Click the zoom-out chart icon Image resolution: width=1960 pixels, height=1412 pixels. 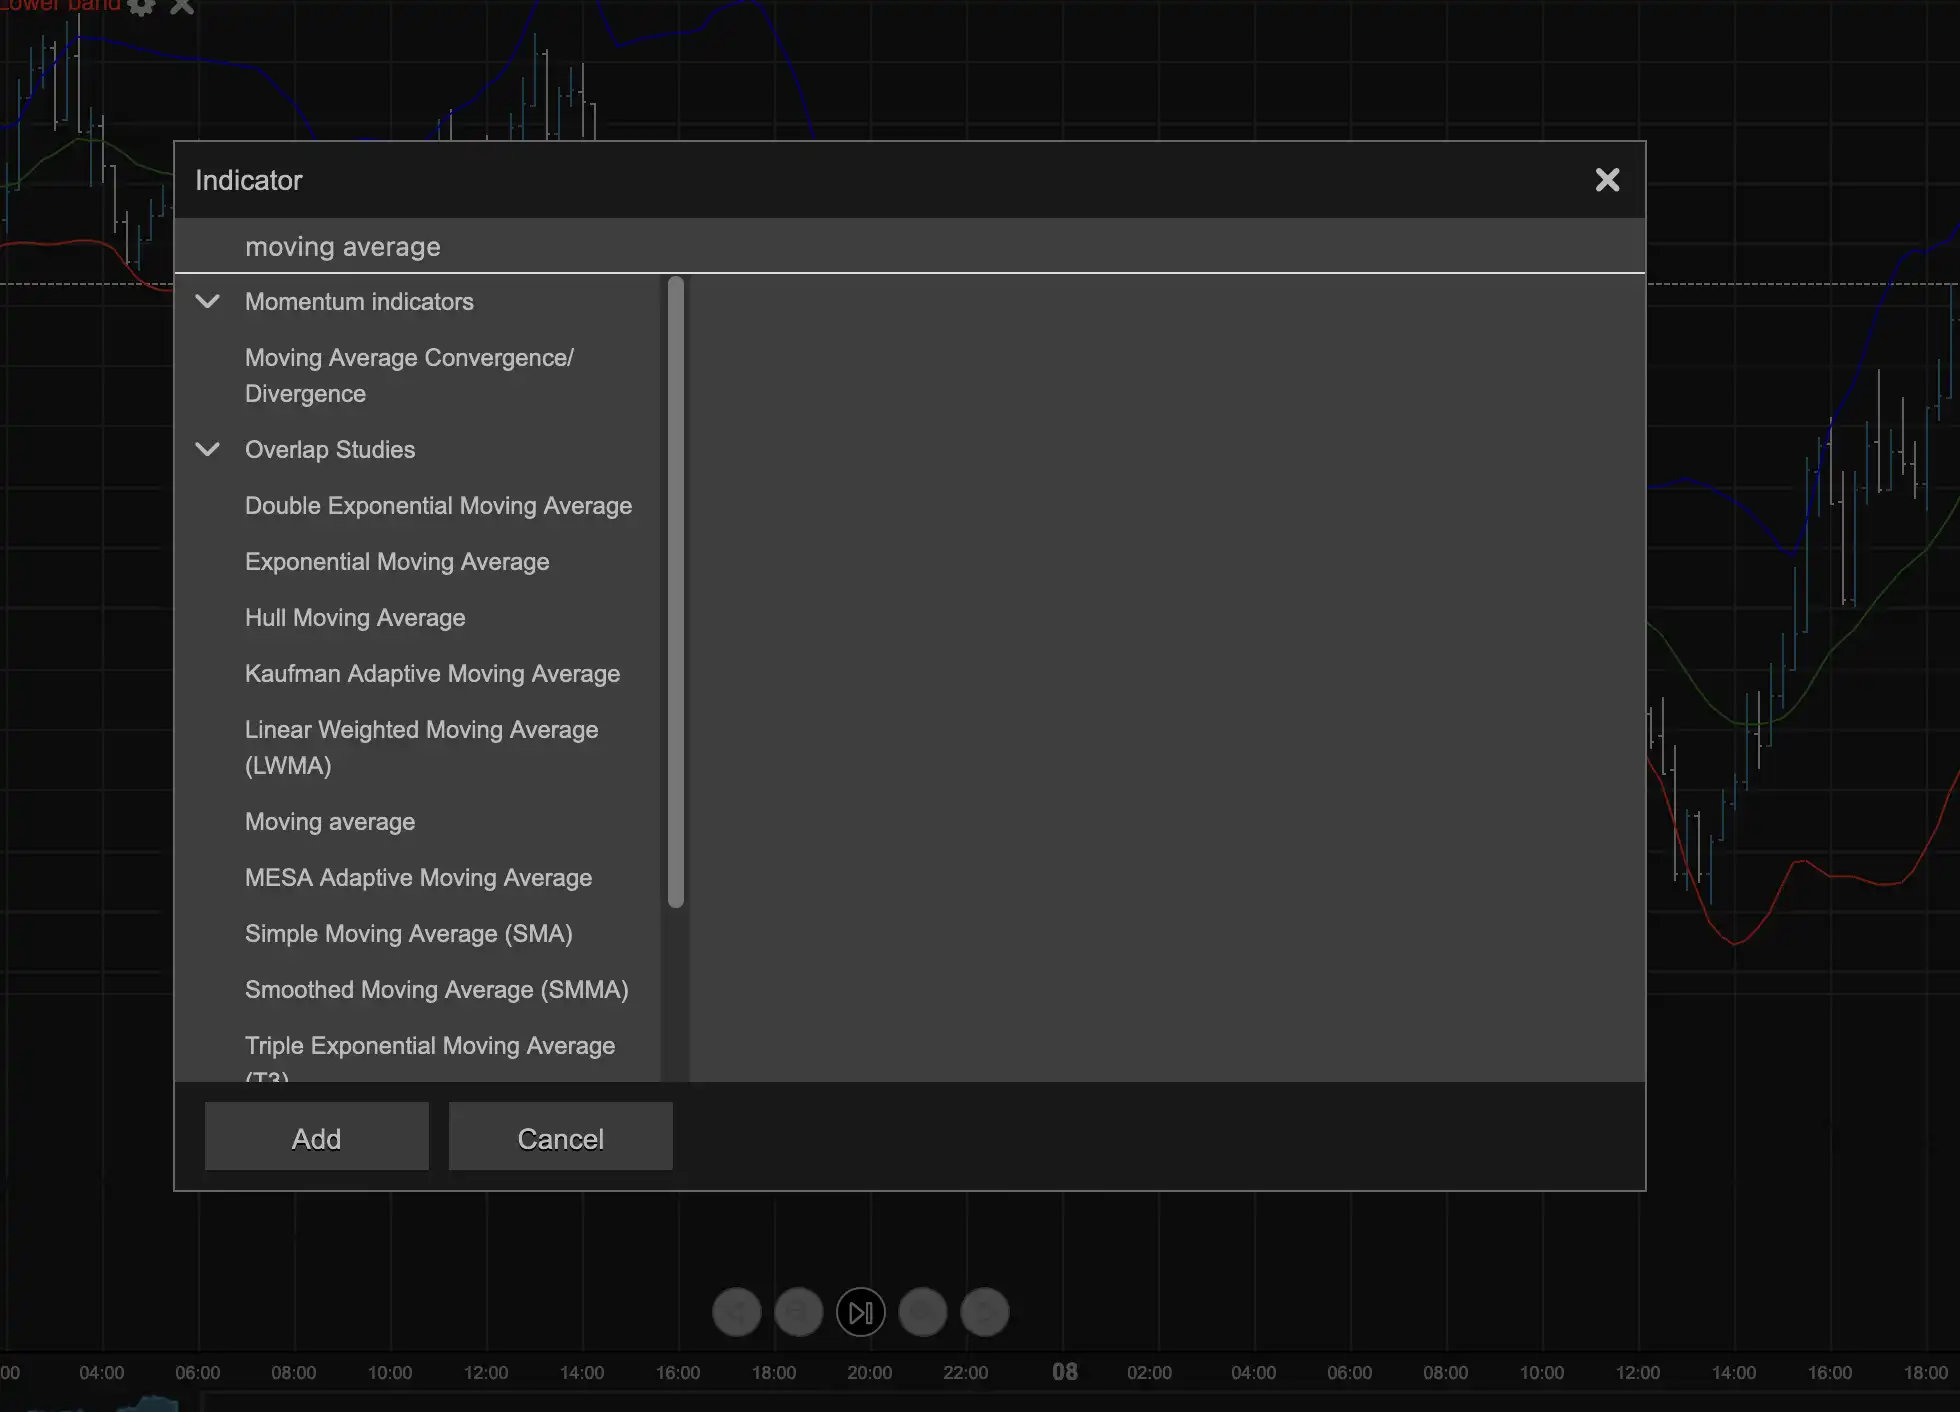pos(799,1312)
